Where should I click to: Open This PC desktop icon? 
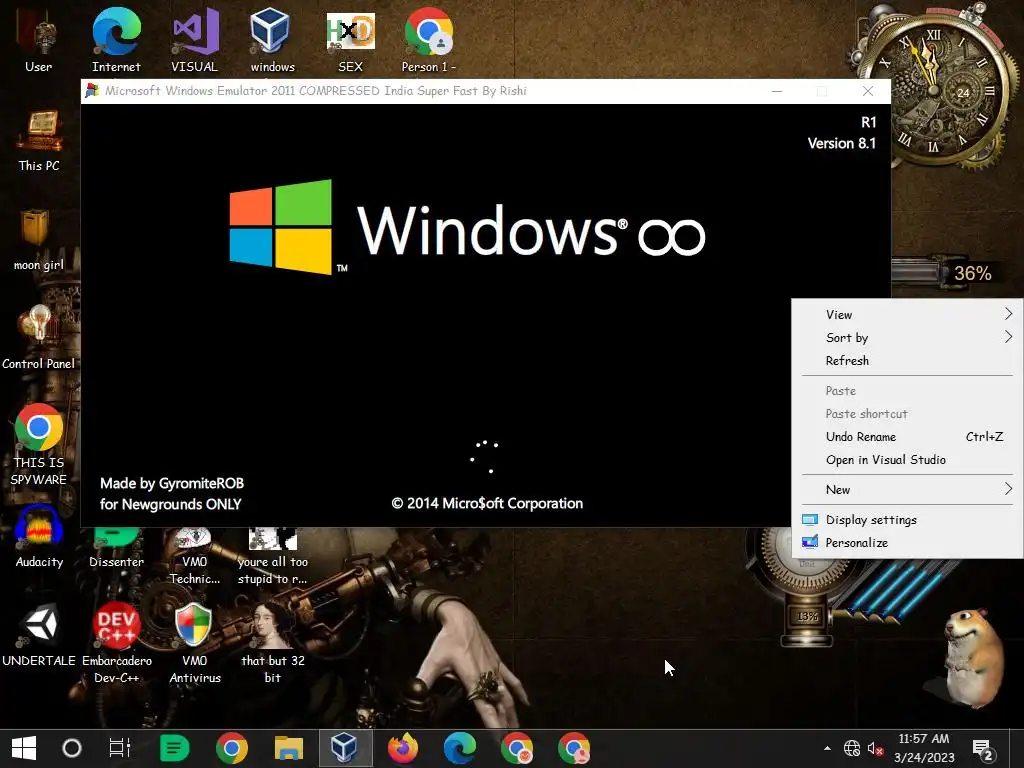pyautogui.click(x=39, y=141)
